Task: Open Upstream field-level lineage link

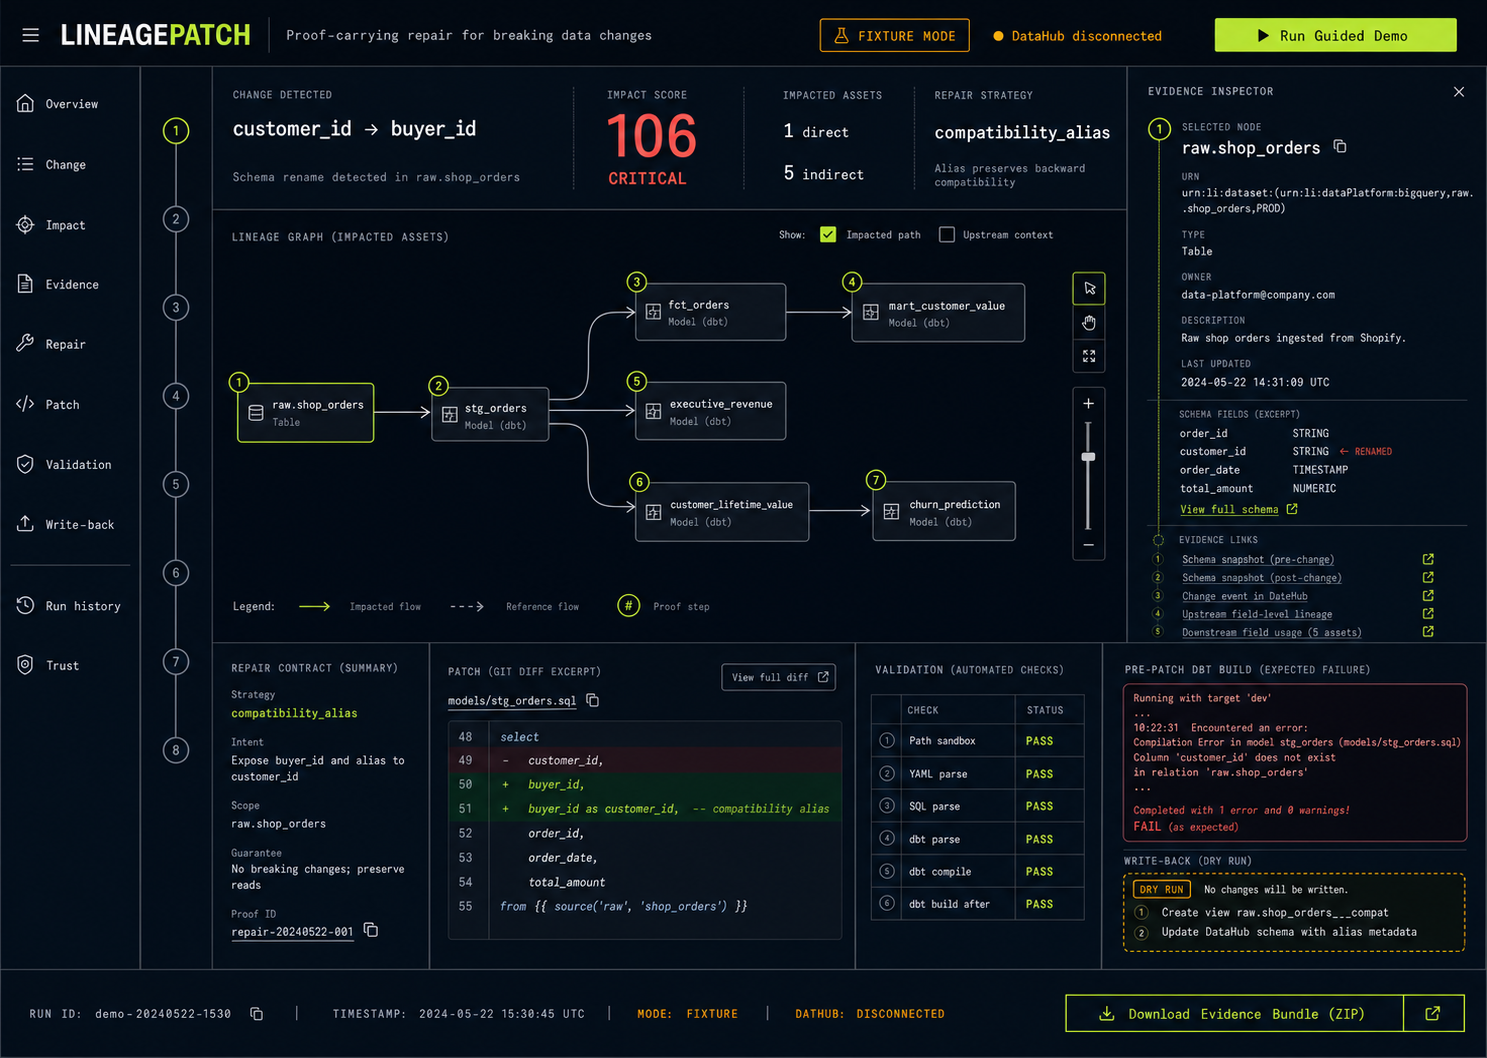Action: tap(1257, 613)
